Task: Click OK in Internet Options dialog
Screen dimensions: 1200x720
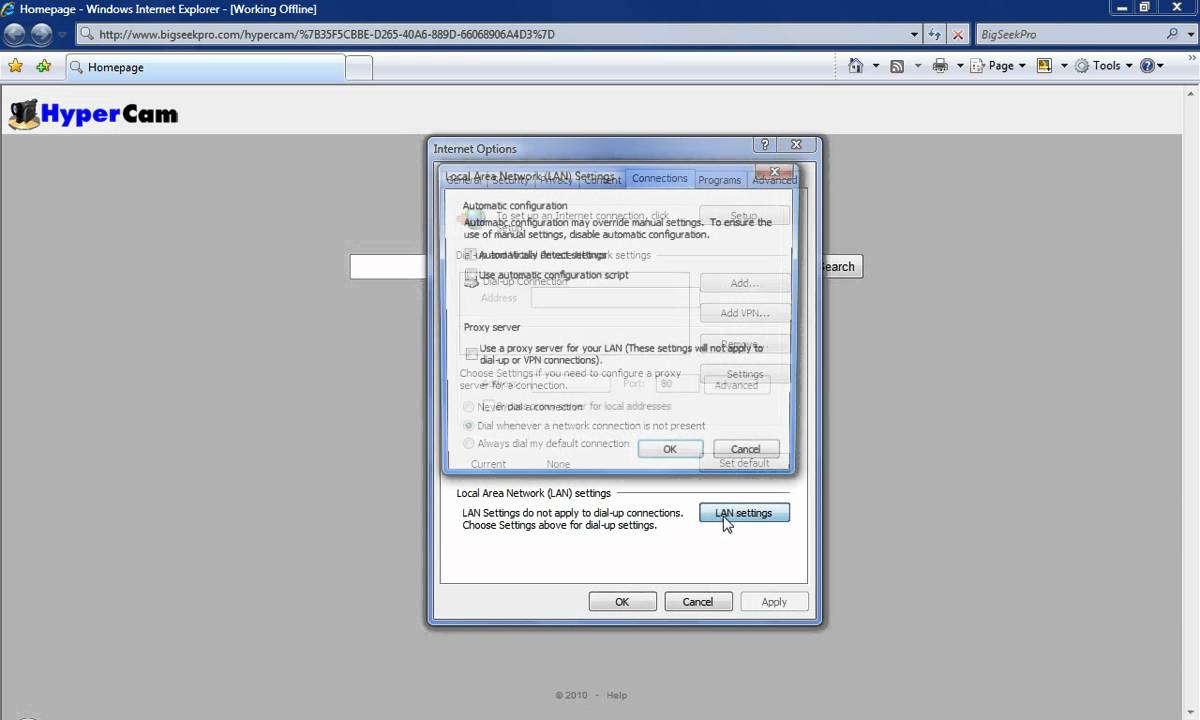Action: point(622,602)
